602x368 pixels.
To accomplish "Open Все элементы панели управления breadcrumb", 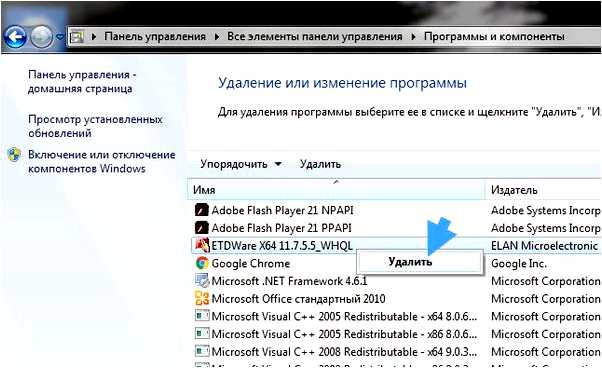I will coord(314,36).
